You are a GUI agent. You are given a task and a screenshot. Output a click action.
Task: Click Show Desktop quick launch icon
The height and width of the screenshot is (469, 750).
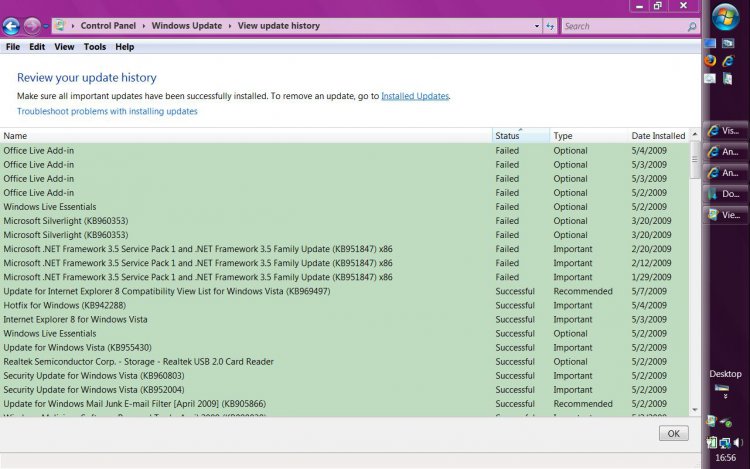[x=710, y=44]
